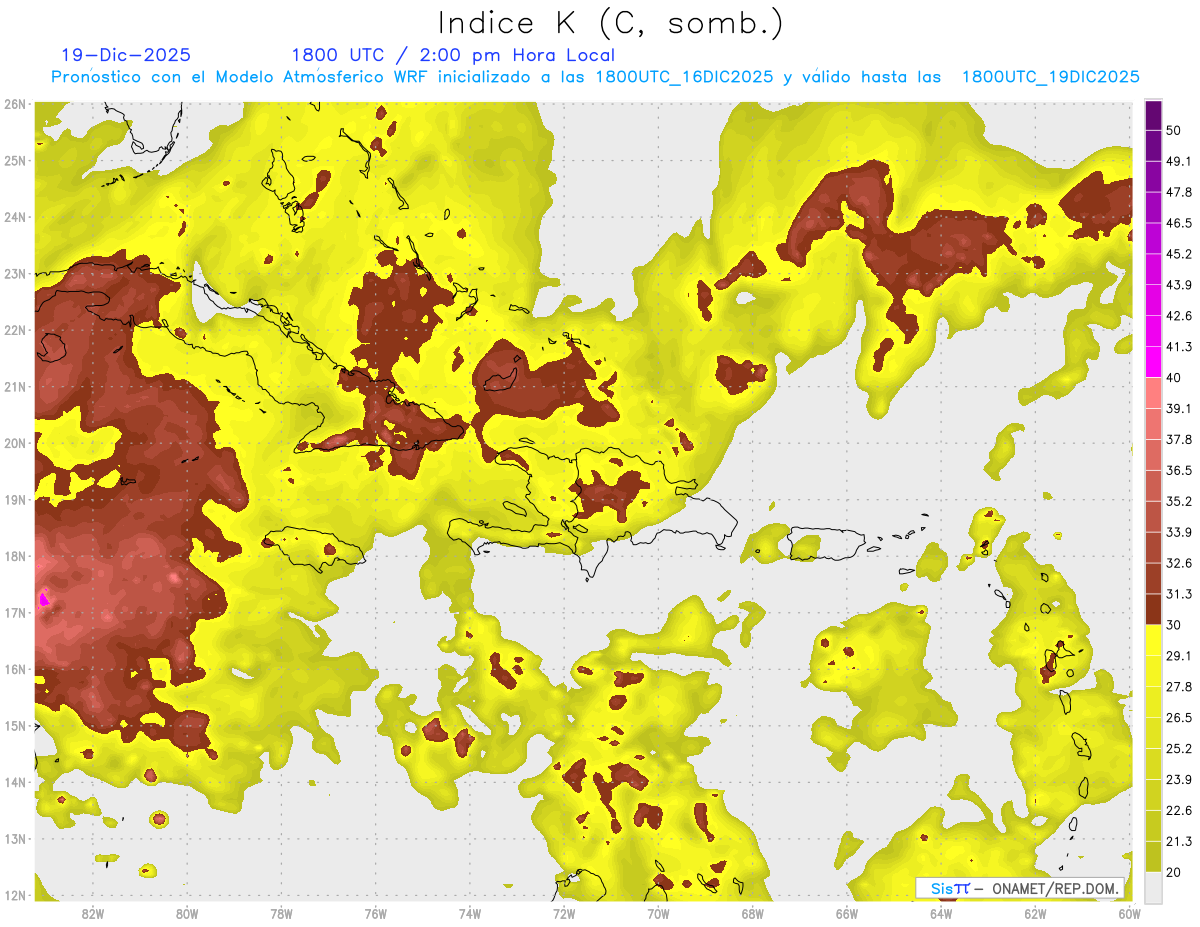Viewport: 1200px width, 927px height.
Task: Select the dark purple swatch above 50
Action: pyautogui.click(x=1153, y=116)
